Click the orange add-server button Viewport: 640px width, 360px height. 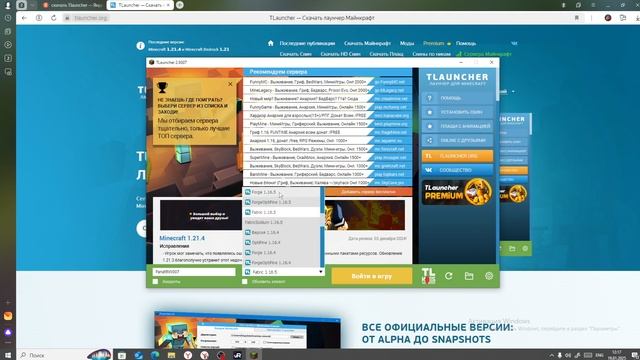[369, 191]
